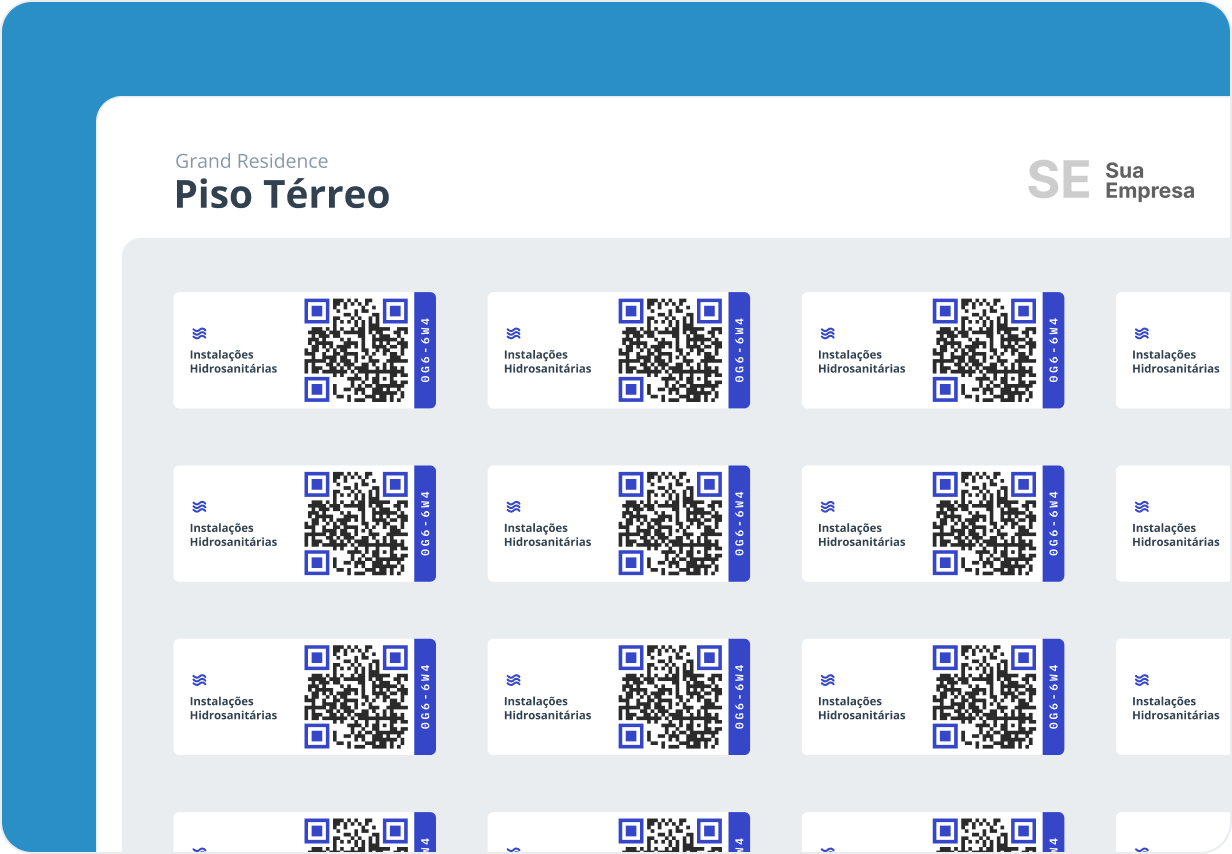Click the waves icon on second-row second-column label

click(x=513, y=507)
